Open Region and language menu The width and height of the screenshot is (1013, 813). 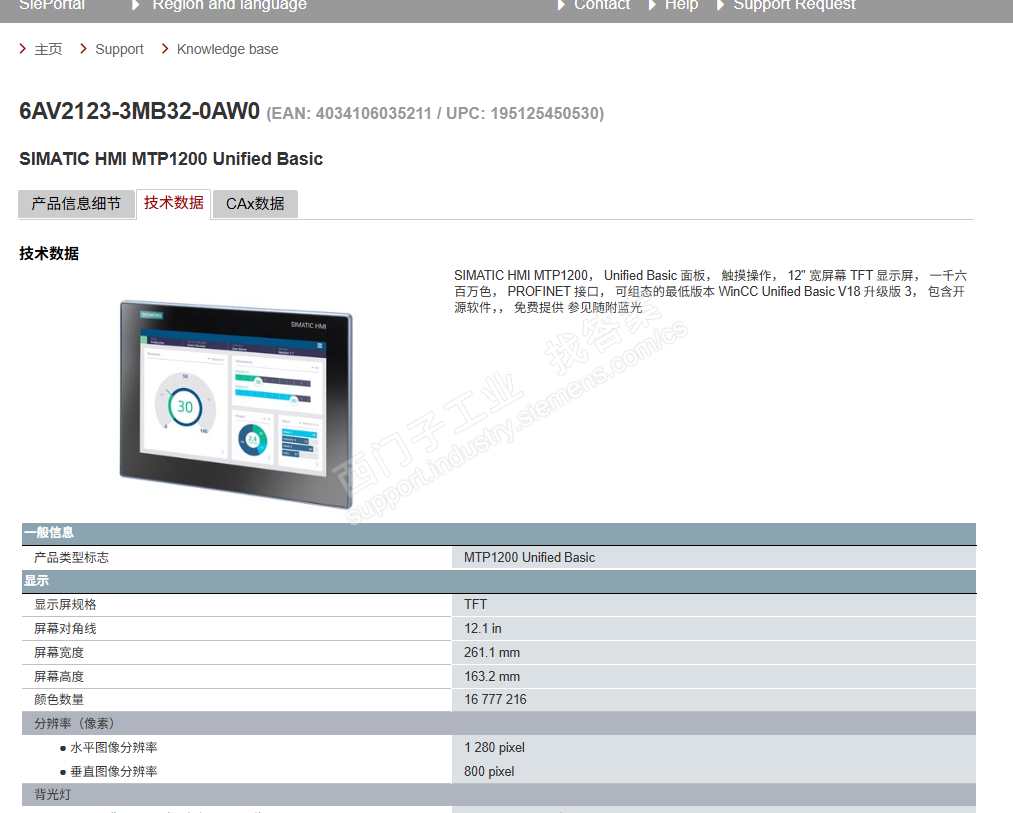click(x=229, y=5)
